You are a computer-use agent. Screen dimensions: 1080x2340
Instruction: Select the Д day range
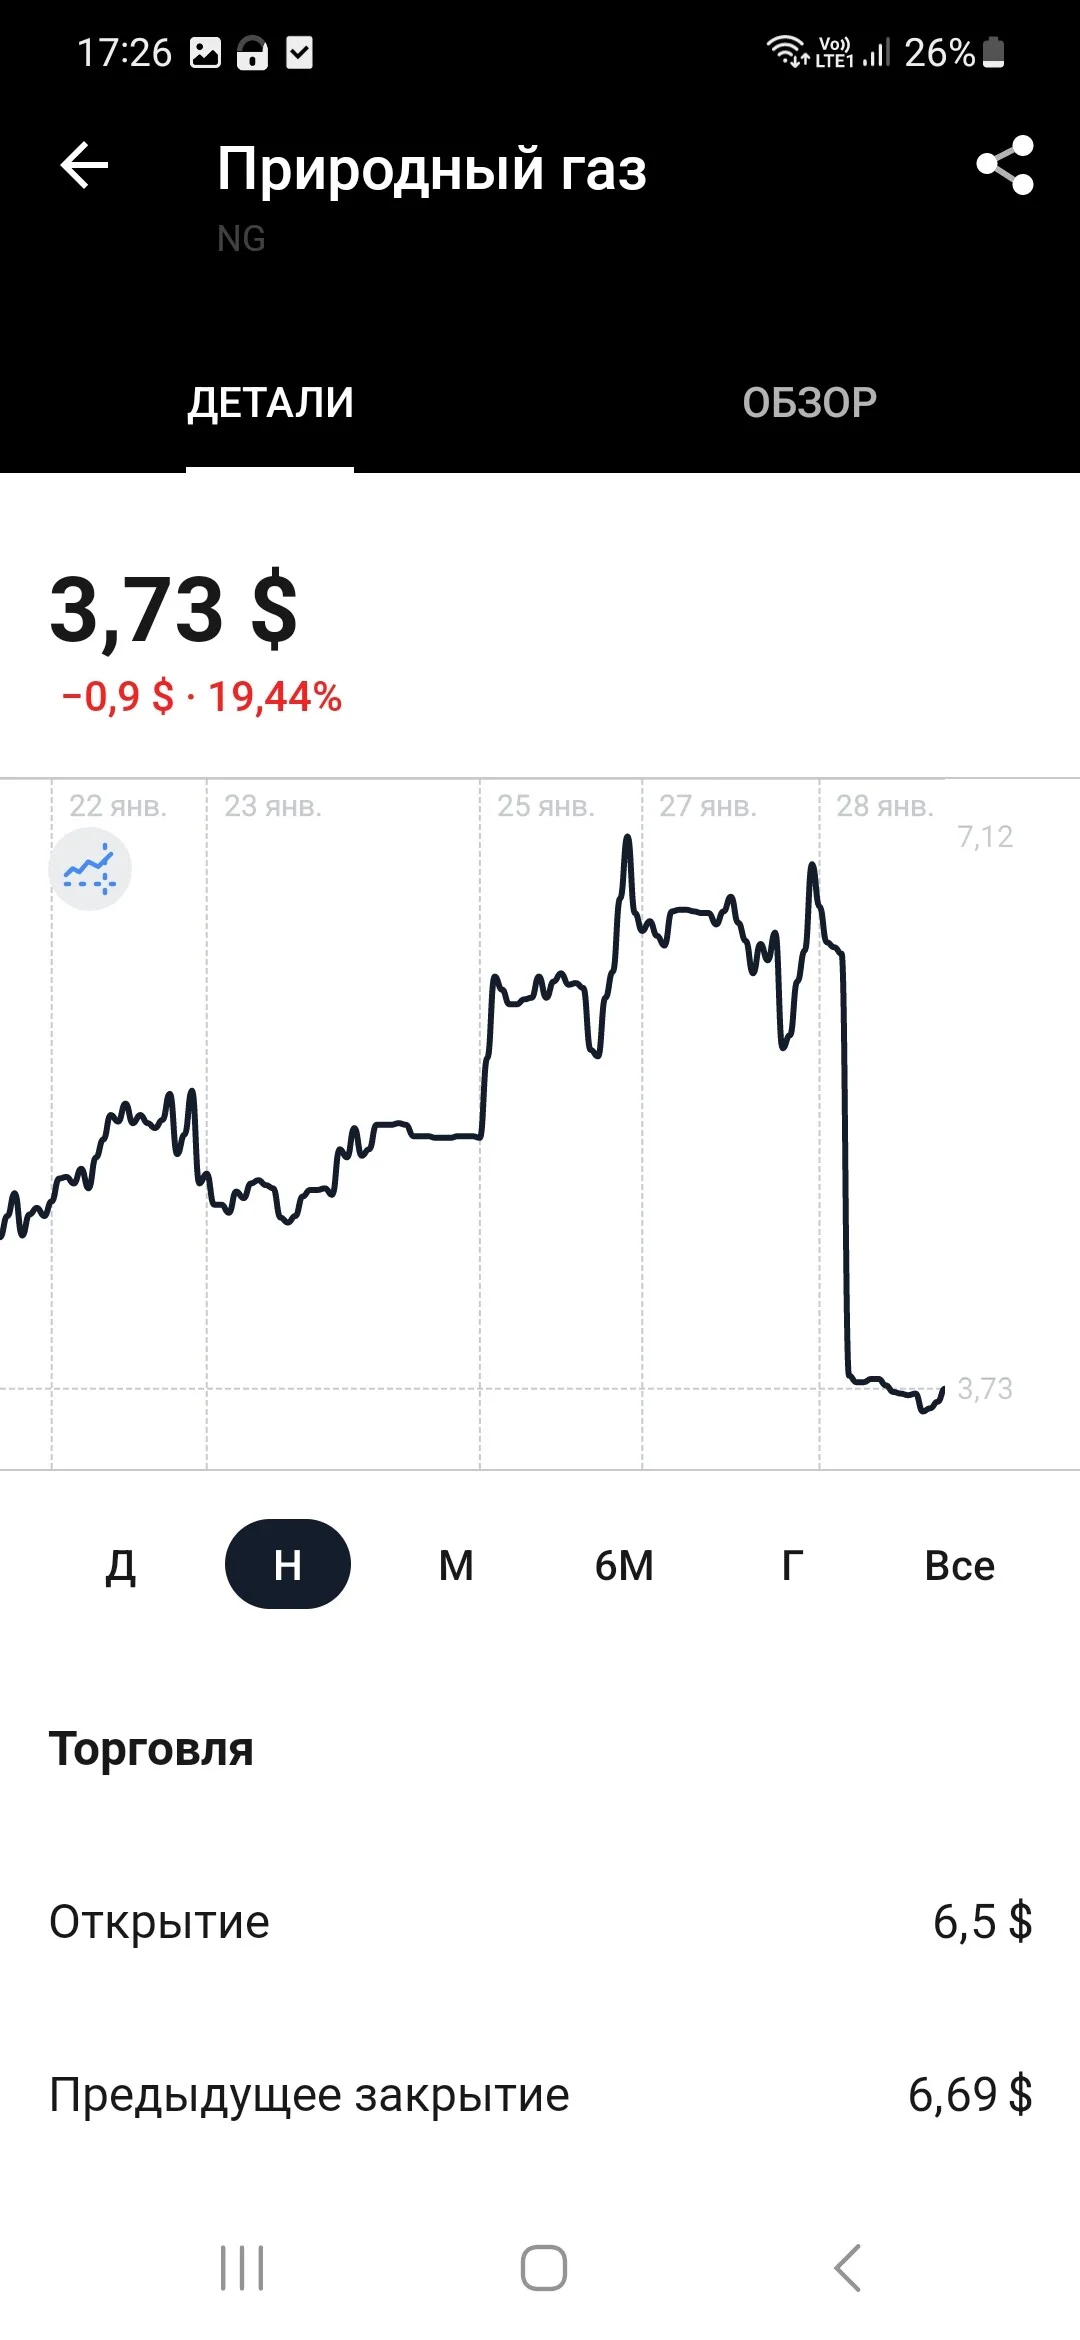coord(120,1565)
